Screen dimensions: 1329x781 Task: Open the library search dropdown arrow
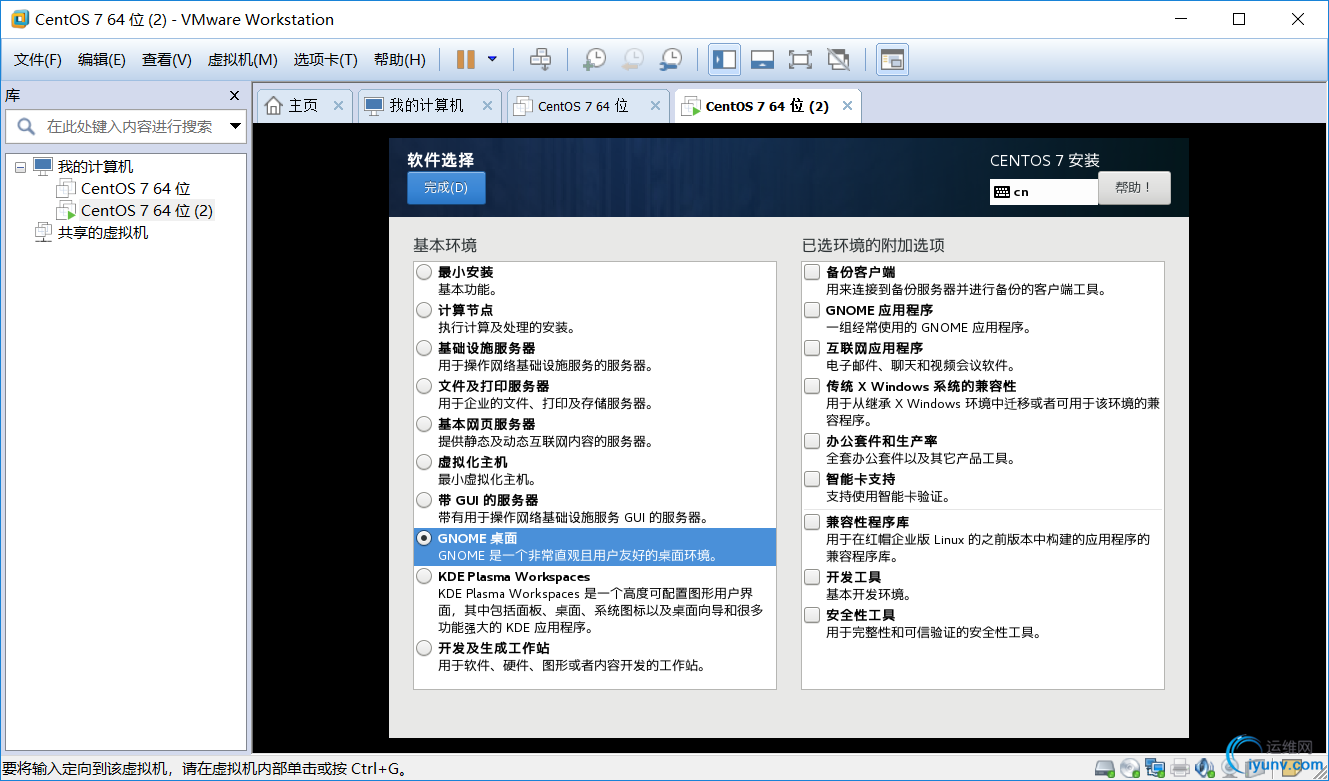tap(235, 126)
